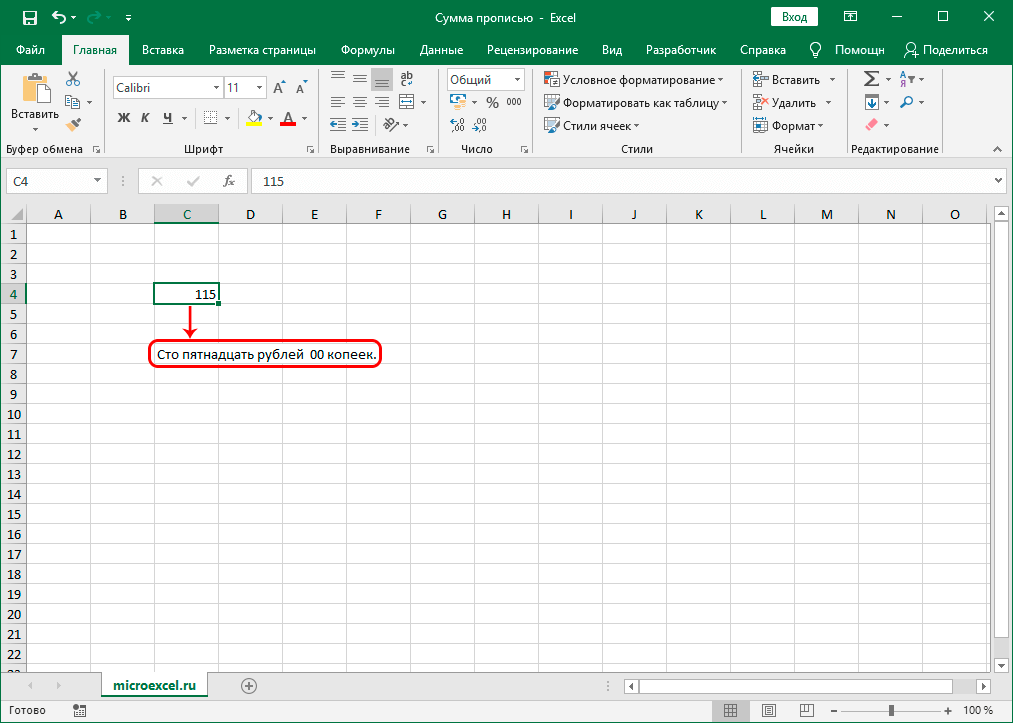Adjust the zoom slider handle

coord(891,710)
